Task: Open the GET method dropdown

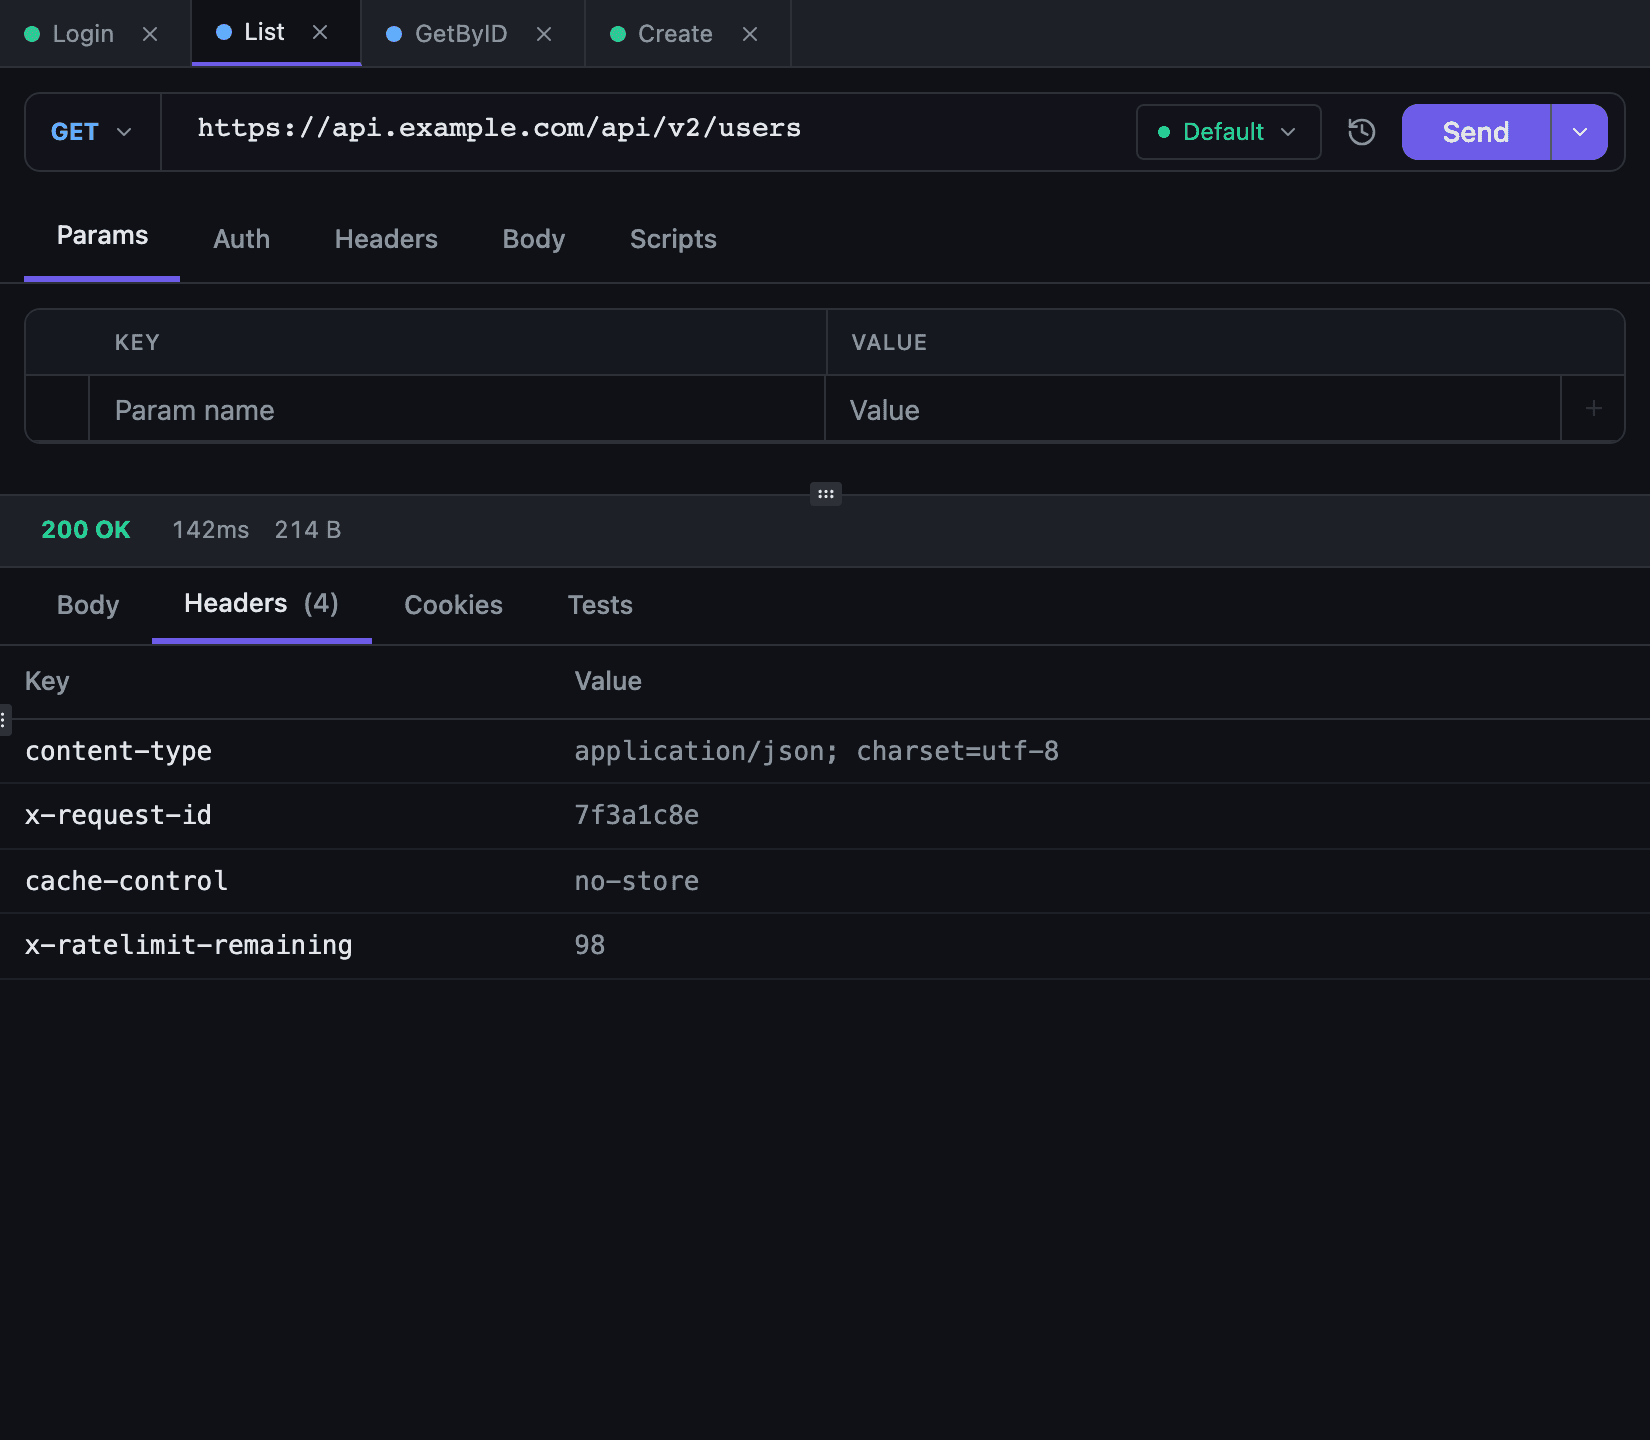Action: pos(92,132)
